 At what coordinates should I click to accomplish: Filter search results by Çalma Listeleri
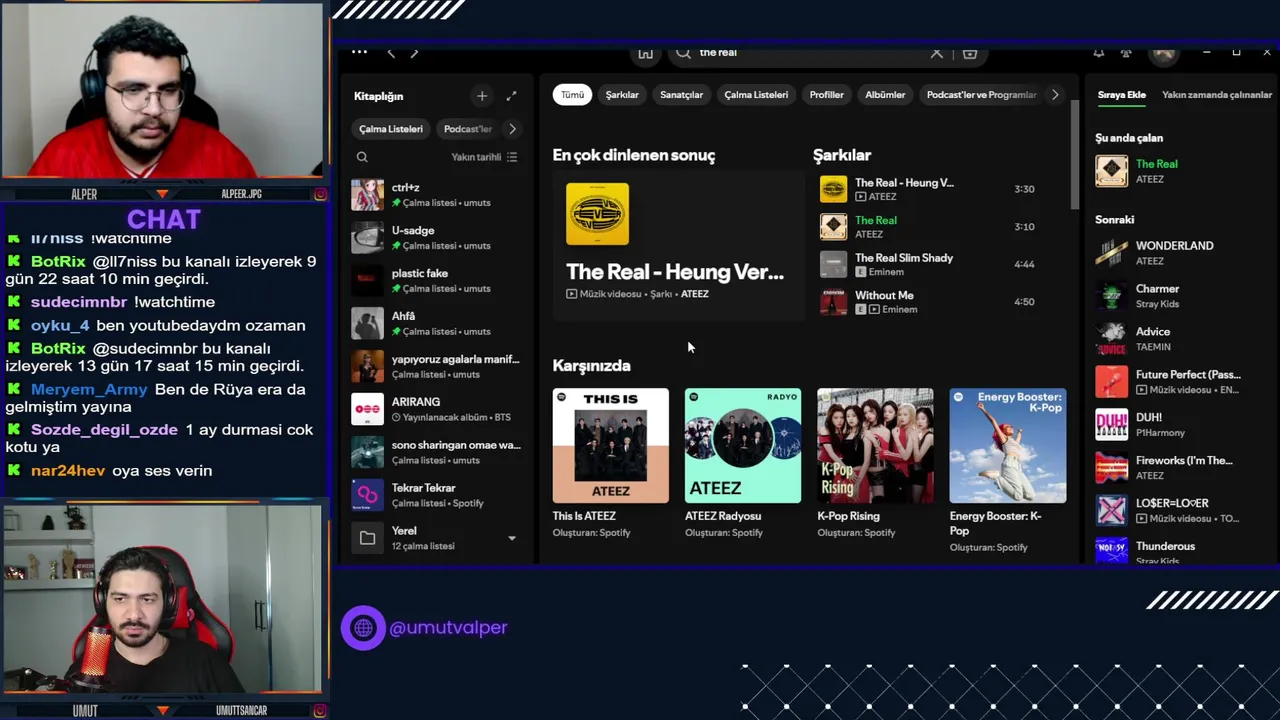pos(756,95)
